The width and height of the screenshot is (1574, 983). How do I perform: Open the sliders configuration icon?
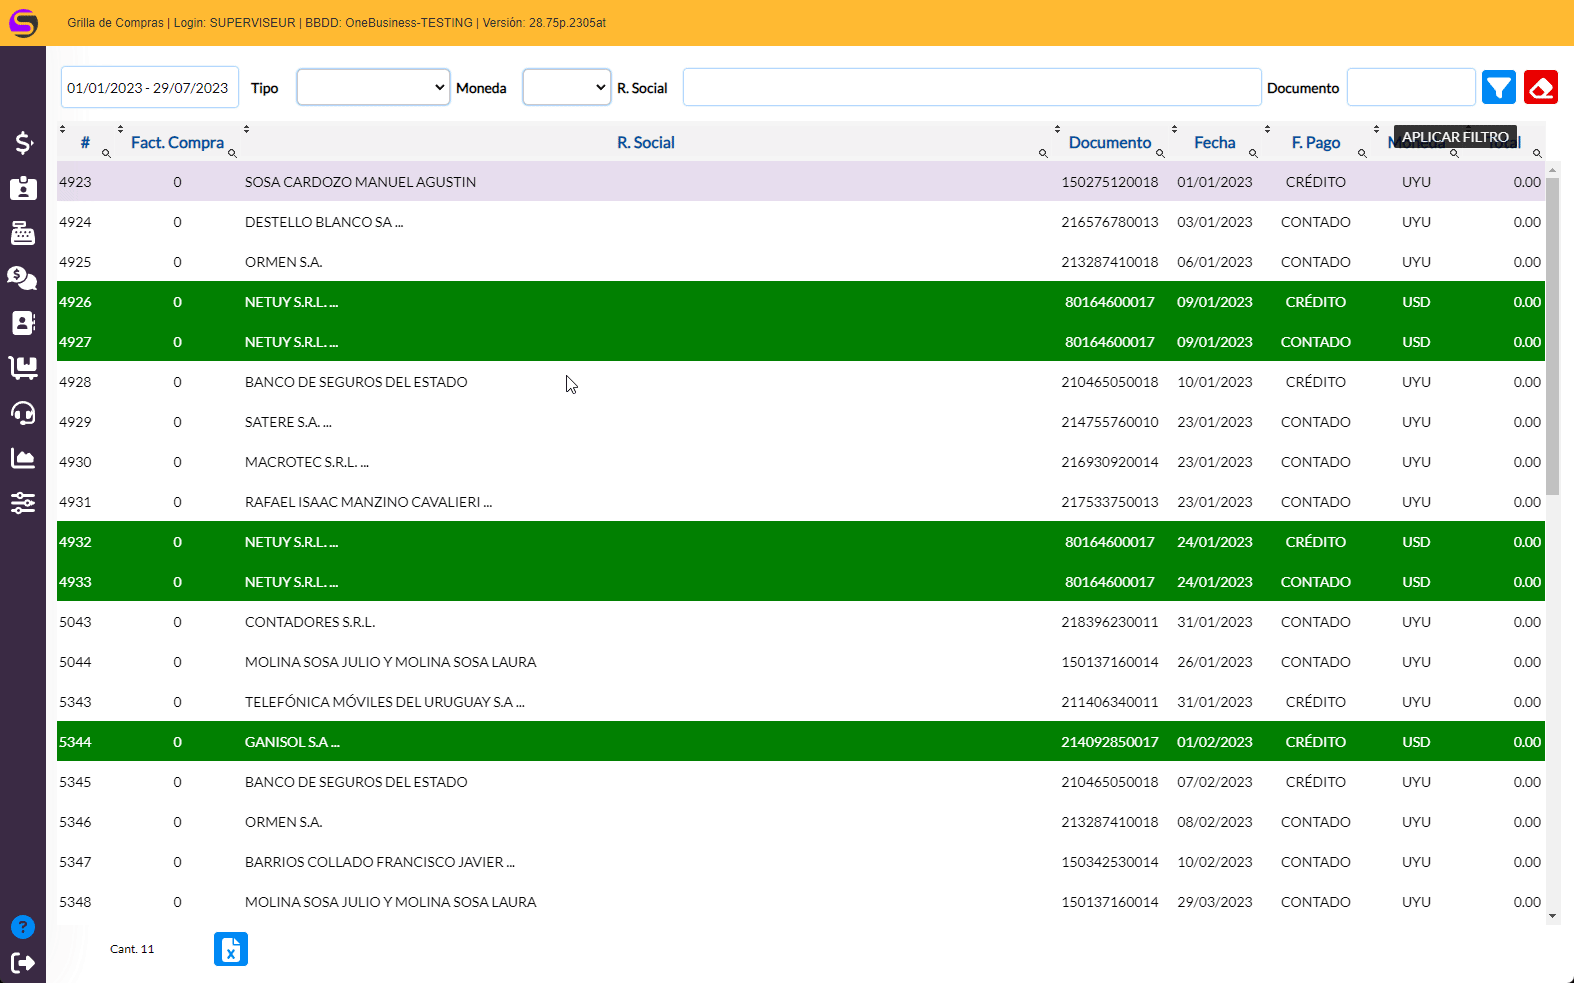[x=23, y=503]
